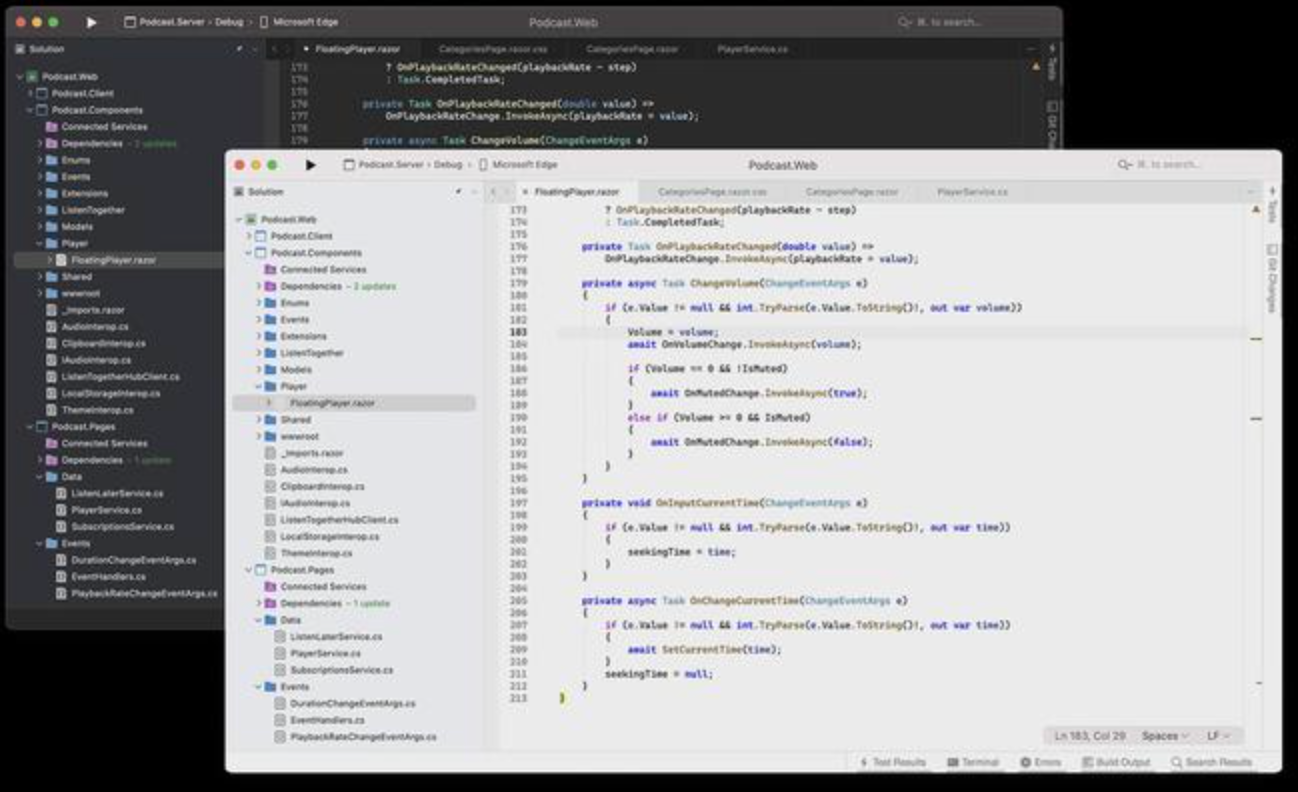Collapse Podcast.Pages project in light window
Viewport: 1298px width, 792px height.
point(248,570)
